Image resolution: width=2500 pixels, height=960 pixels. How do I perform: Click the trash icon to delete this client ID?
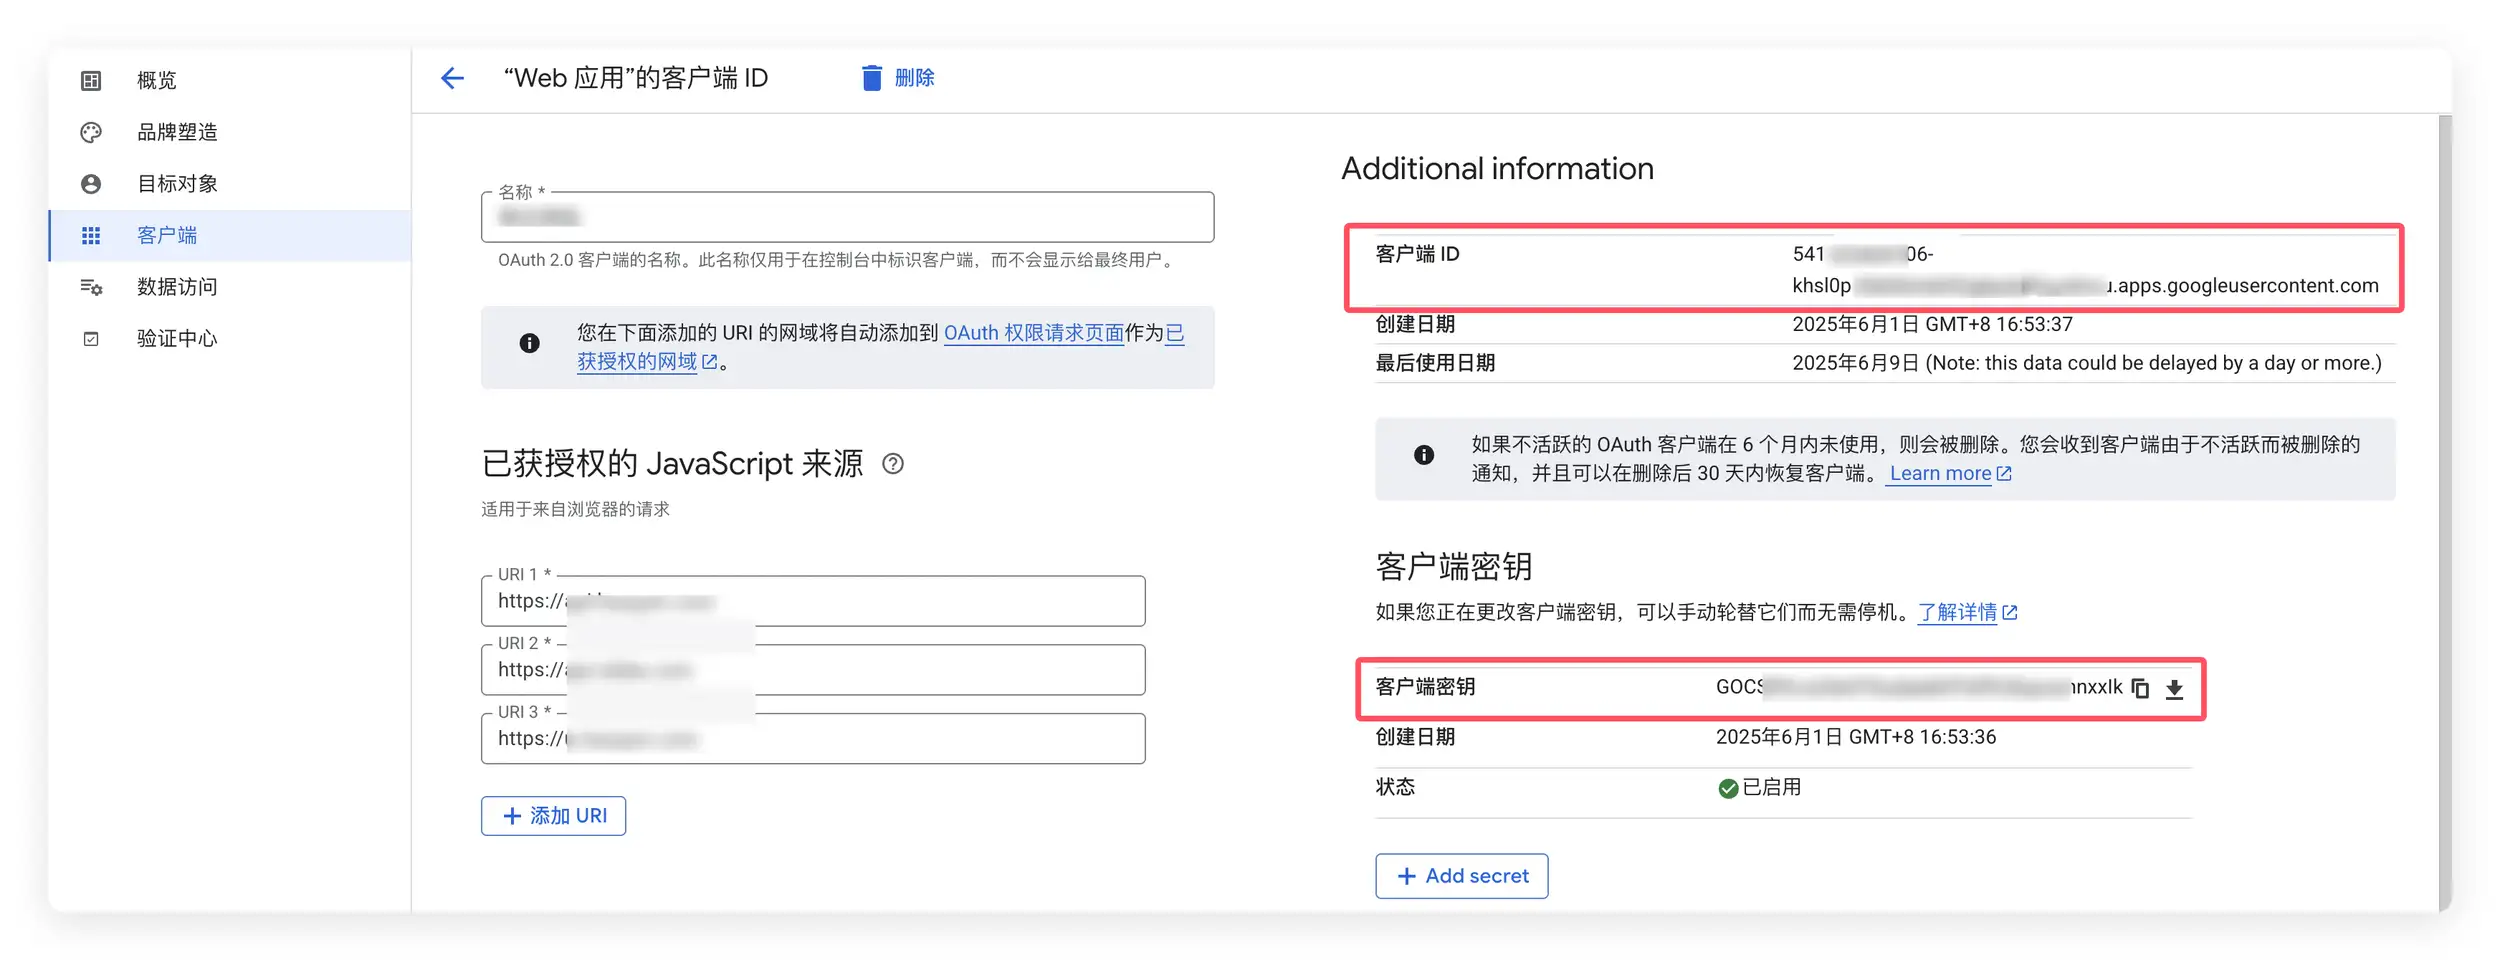pyautogui.click(x=871, y=77)
